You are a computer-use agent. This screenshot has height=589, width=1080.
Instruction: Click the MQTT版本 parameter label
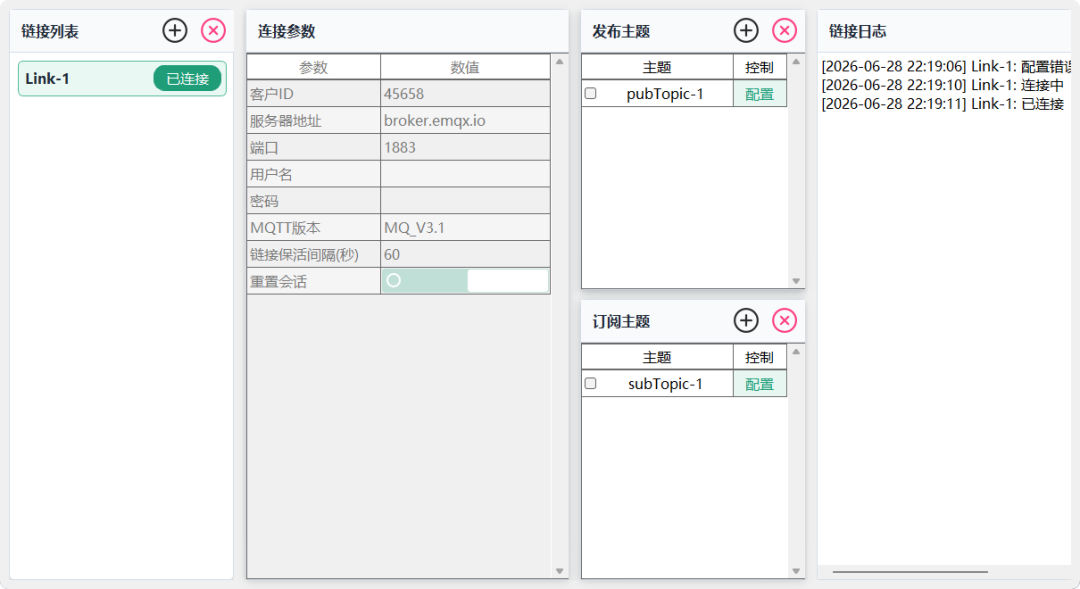tap(285, 228)
